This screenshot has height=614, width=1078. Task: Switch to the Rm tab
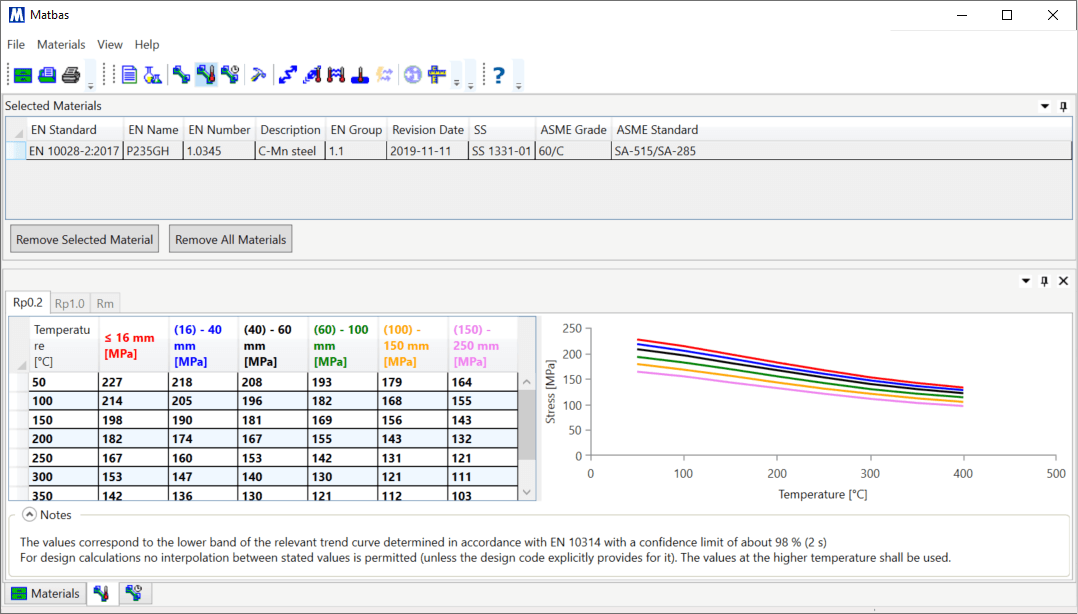[105, 303]
